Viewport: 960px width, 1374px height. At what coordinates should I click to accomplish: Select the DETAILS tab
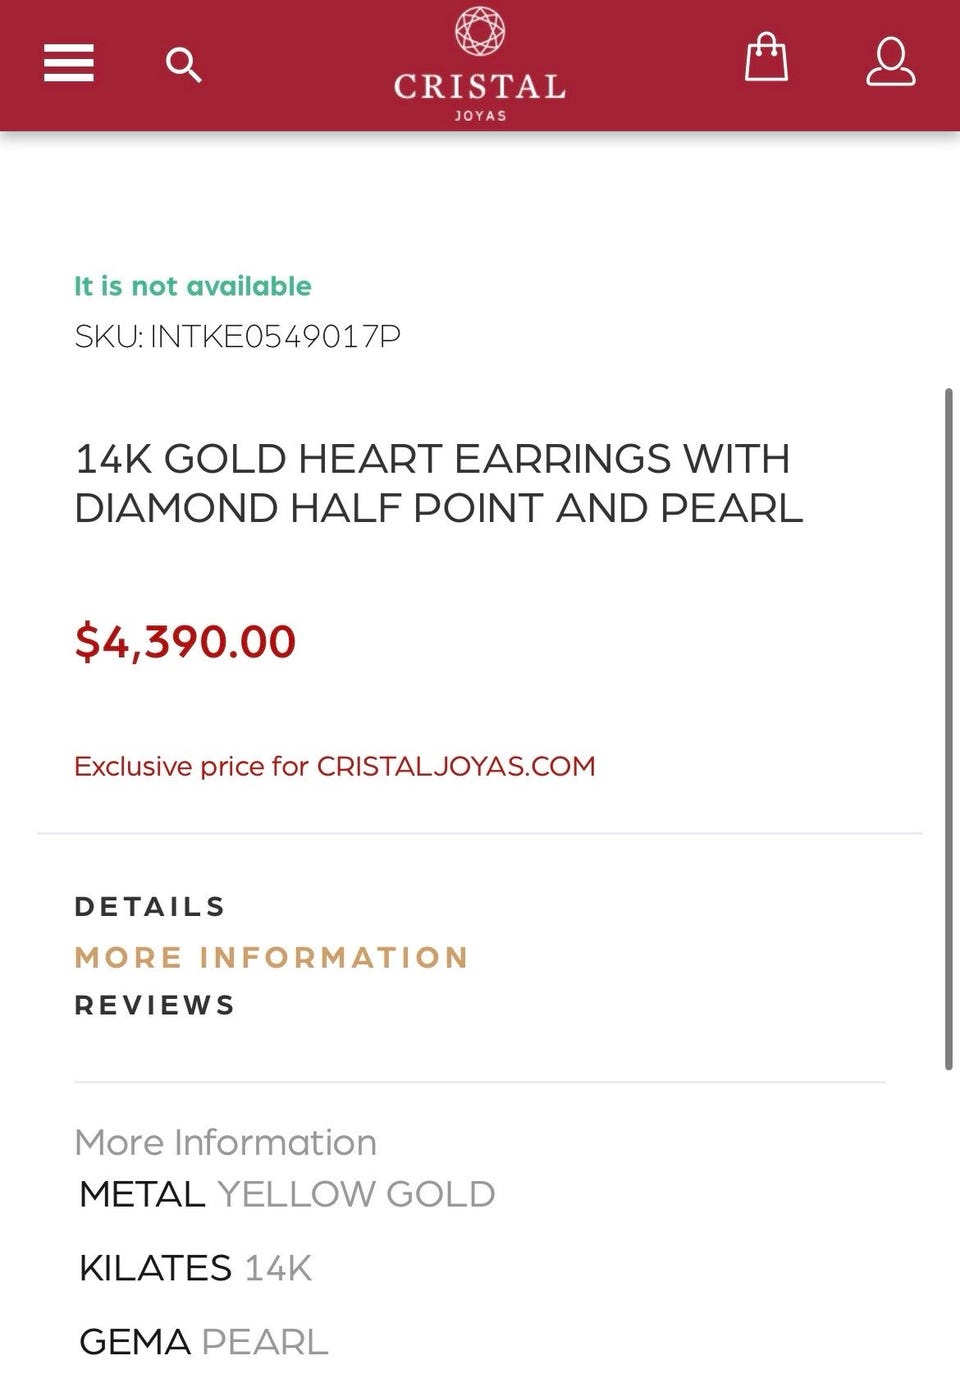pyautogui.click(x=150, y=907)
